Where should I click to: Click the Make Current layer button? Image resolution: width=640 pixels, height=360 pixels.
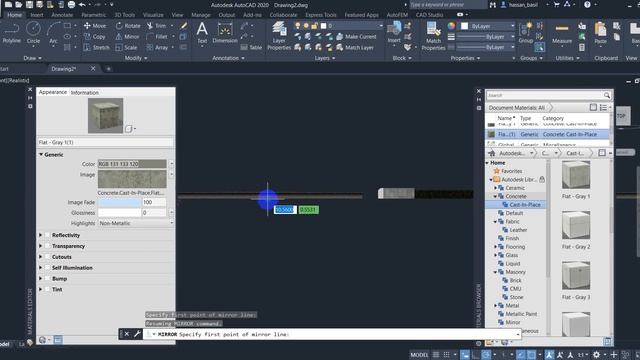coord(356,37)
